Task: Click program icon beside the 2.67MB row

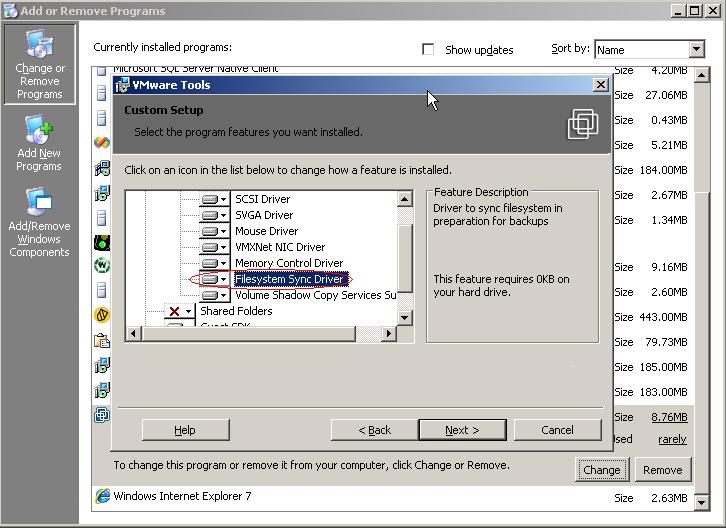Action: coord(102,193)
